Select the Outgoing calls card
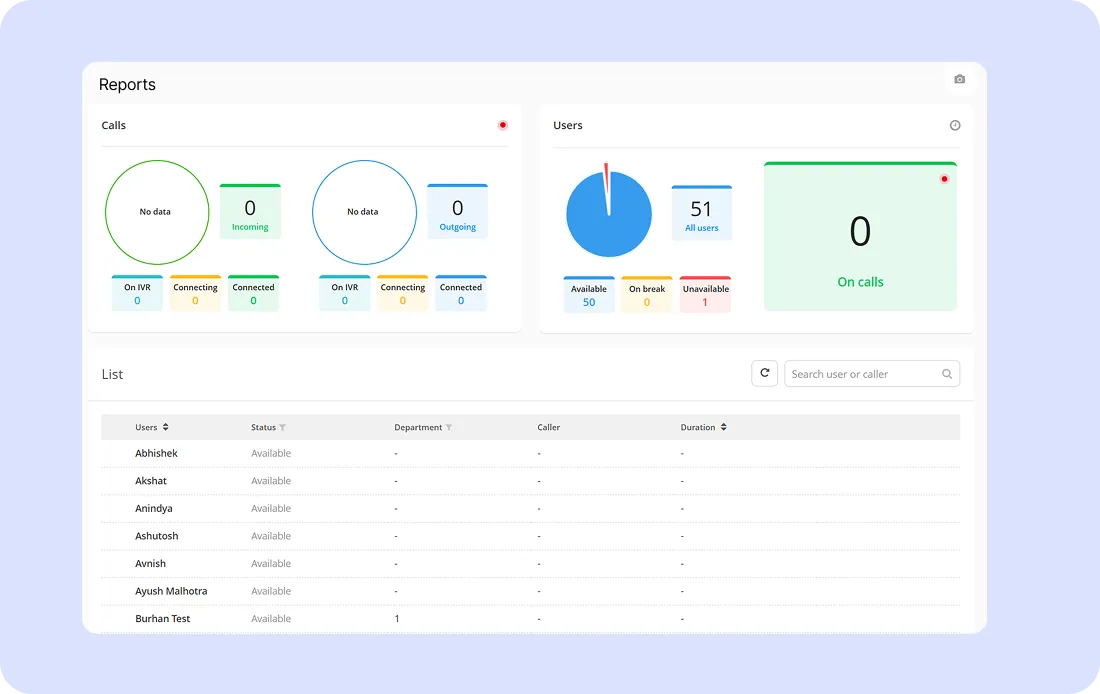Image resolution: width=1100 pixels, height=694 pixels. 457,209
